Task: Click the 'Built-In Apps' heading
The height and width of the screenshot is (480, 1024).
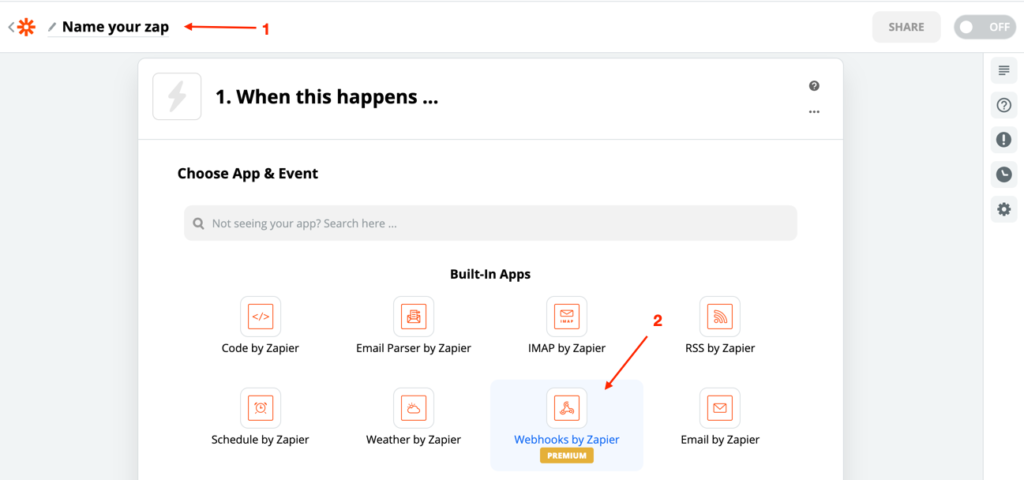Action: click(490, 274)
